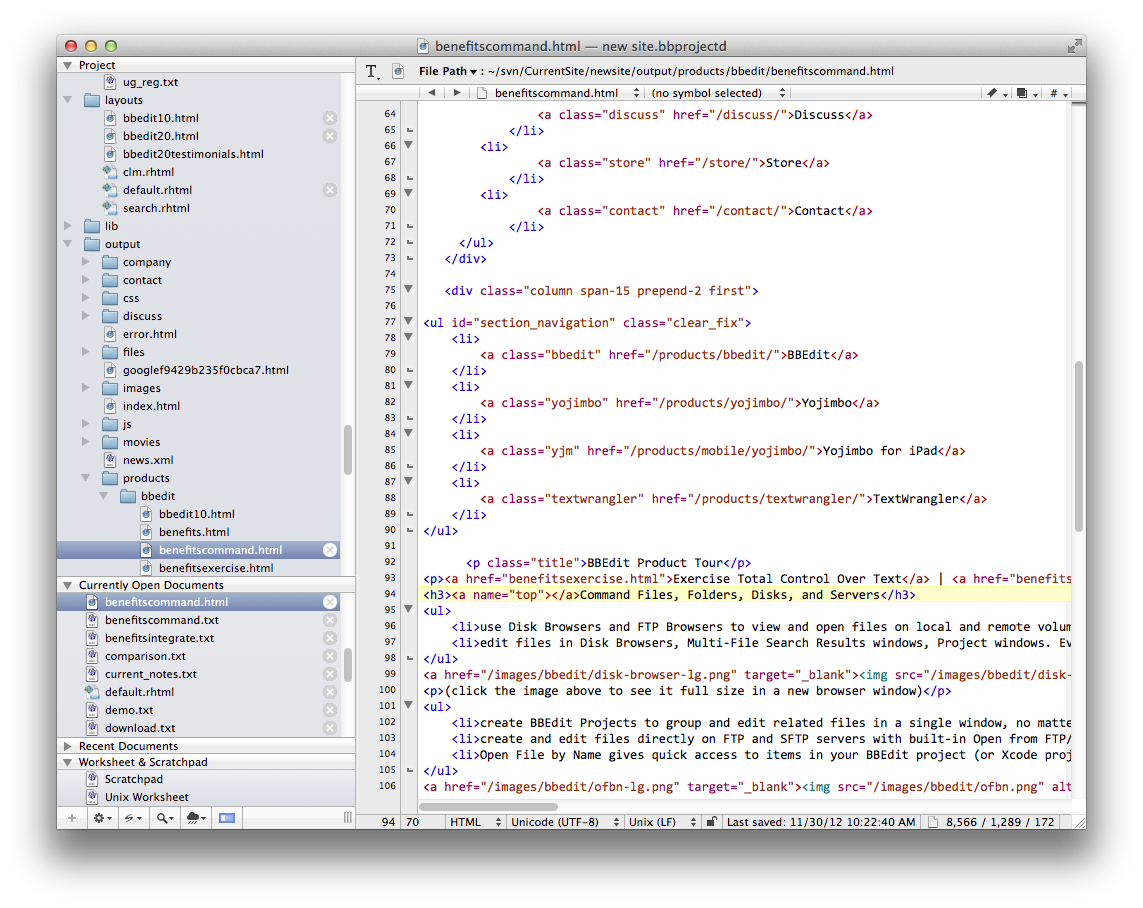Open the cloud menu in sidebar footer

(195, 818)
